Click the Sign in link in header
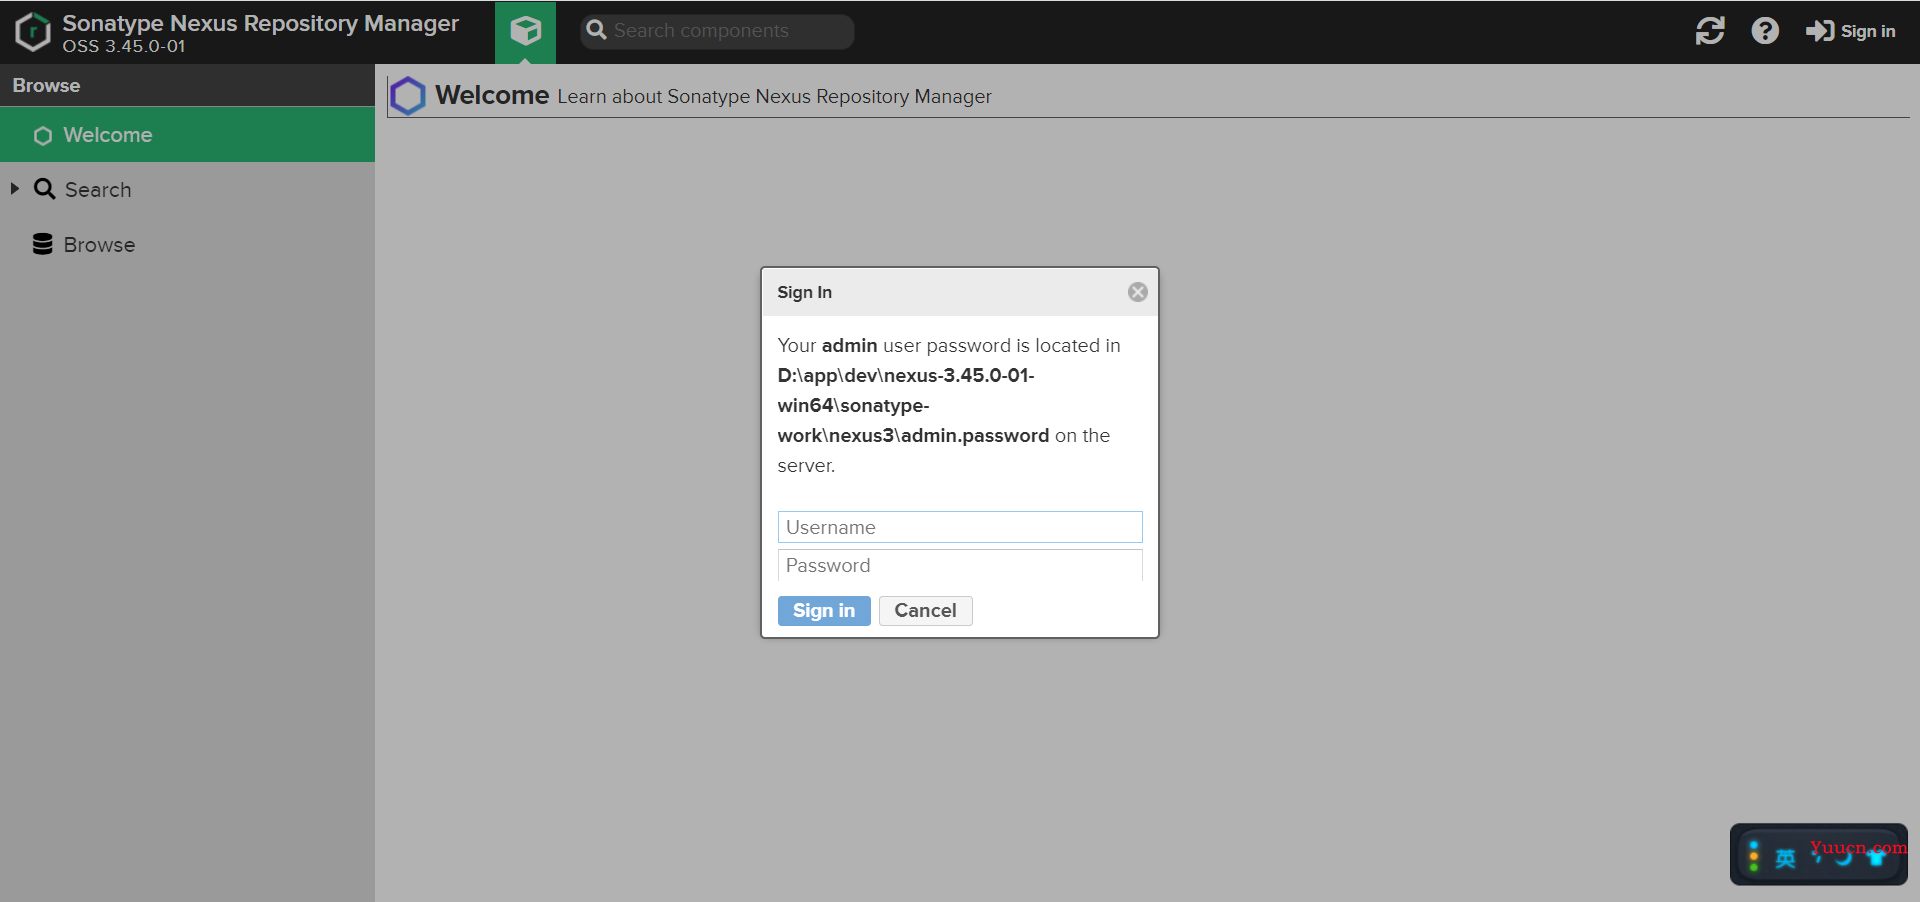This screenshot has height=902, width=1920. pyautogui.click(x=1850, y=31)
